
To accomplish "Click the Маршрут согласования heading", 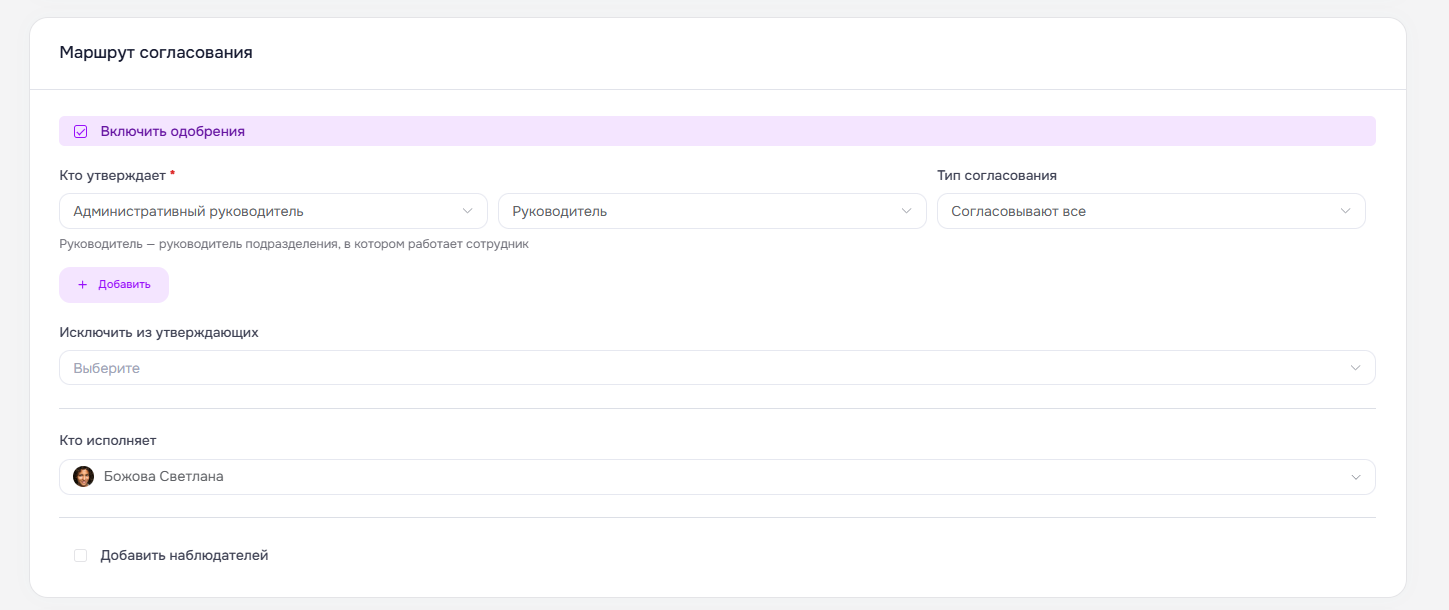I will point(156,53).
